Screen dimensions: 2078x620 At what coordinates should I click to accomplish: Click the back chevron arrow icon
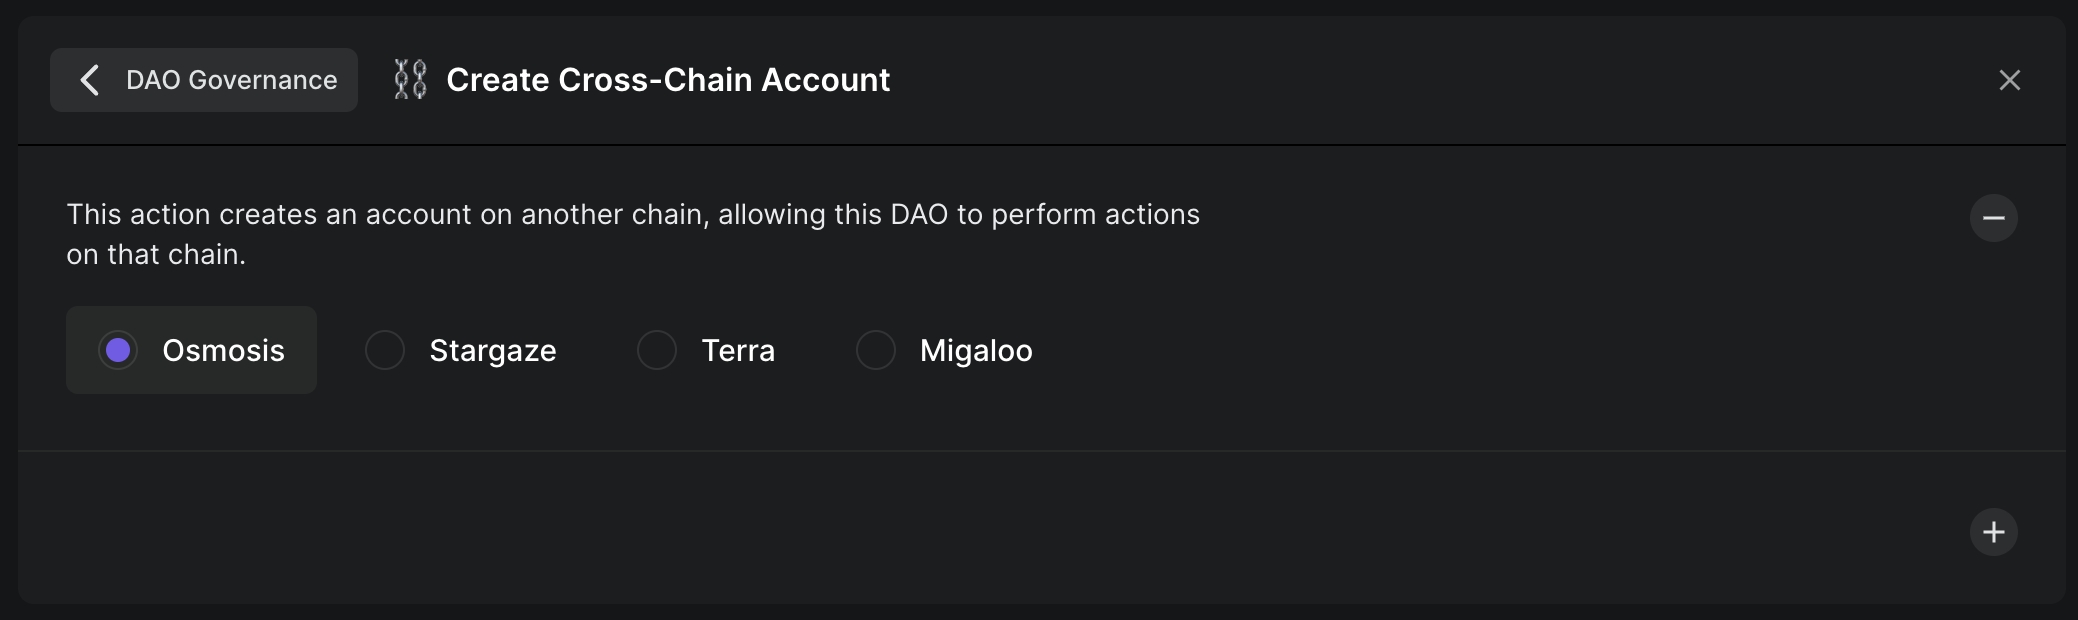click(x=90, y=80)
